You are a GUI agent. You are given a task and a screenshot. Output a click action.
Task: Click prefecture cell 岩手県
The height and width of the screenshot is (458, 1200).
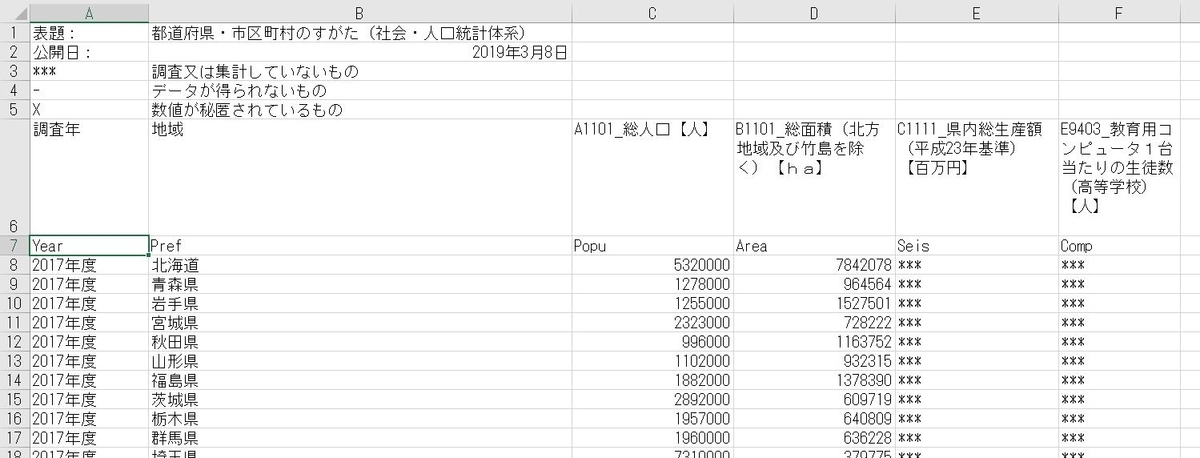(x=360, y=304)
